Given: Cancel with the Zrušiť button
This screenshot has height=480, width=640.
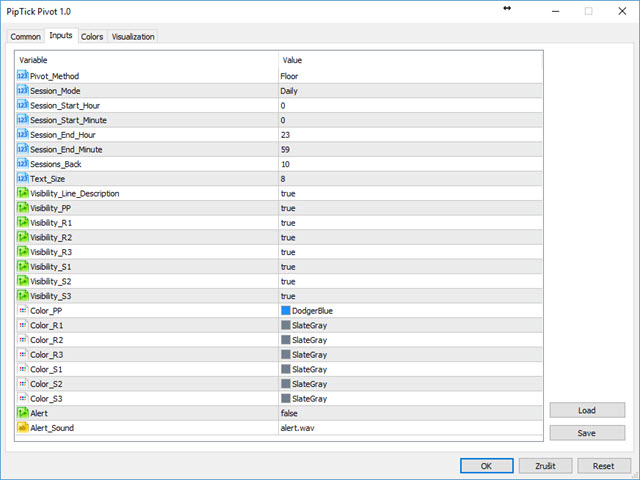Looking at the screenshot, I should [x=545, y=466].
